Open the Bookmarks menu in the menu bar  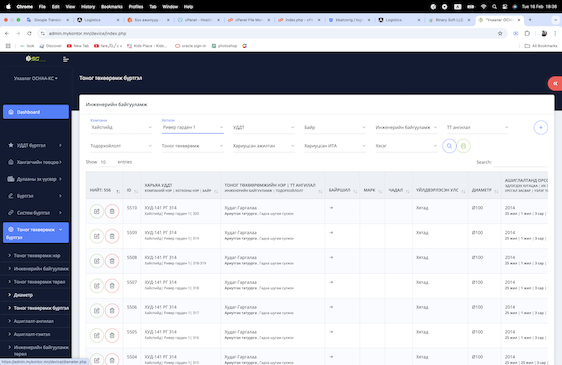point(111,6)
